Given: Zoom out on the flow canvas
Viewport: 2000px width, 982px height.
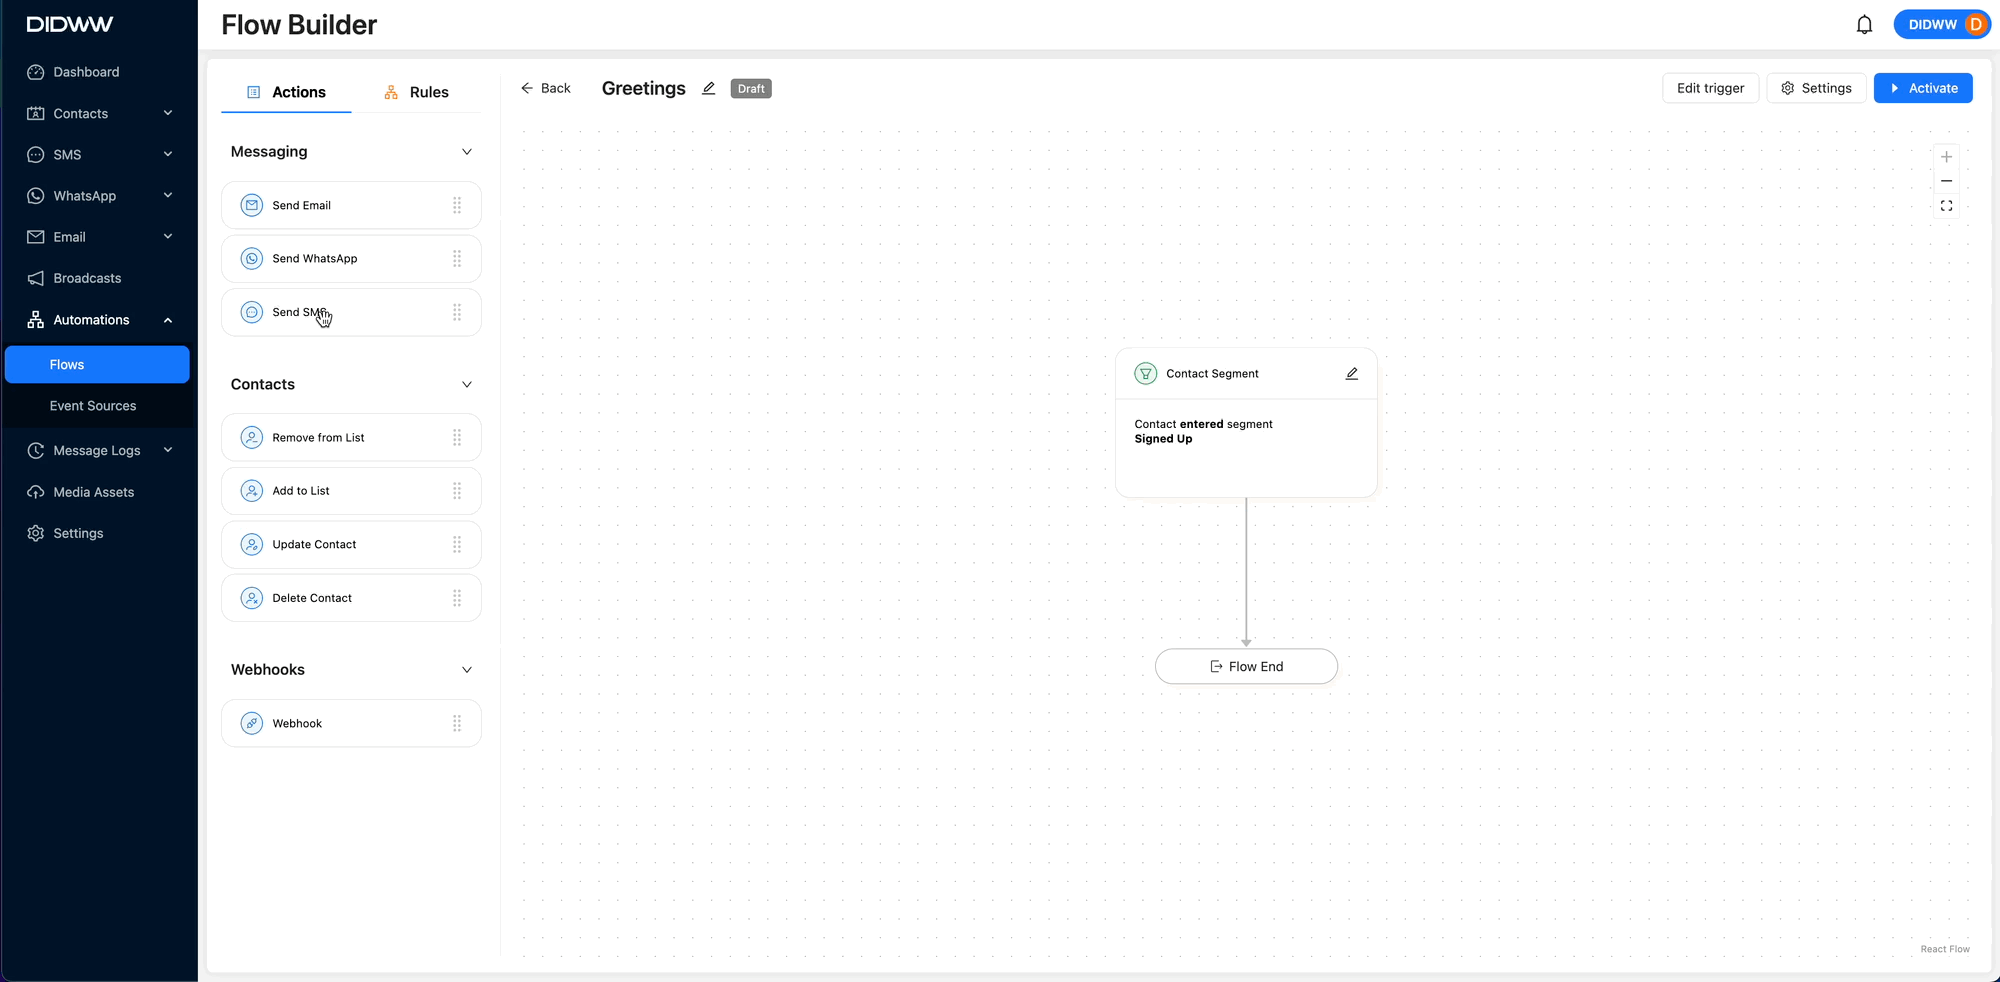Looking at the screenshot, I should tap(1946, 181).
